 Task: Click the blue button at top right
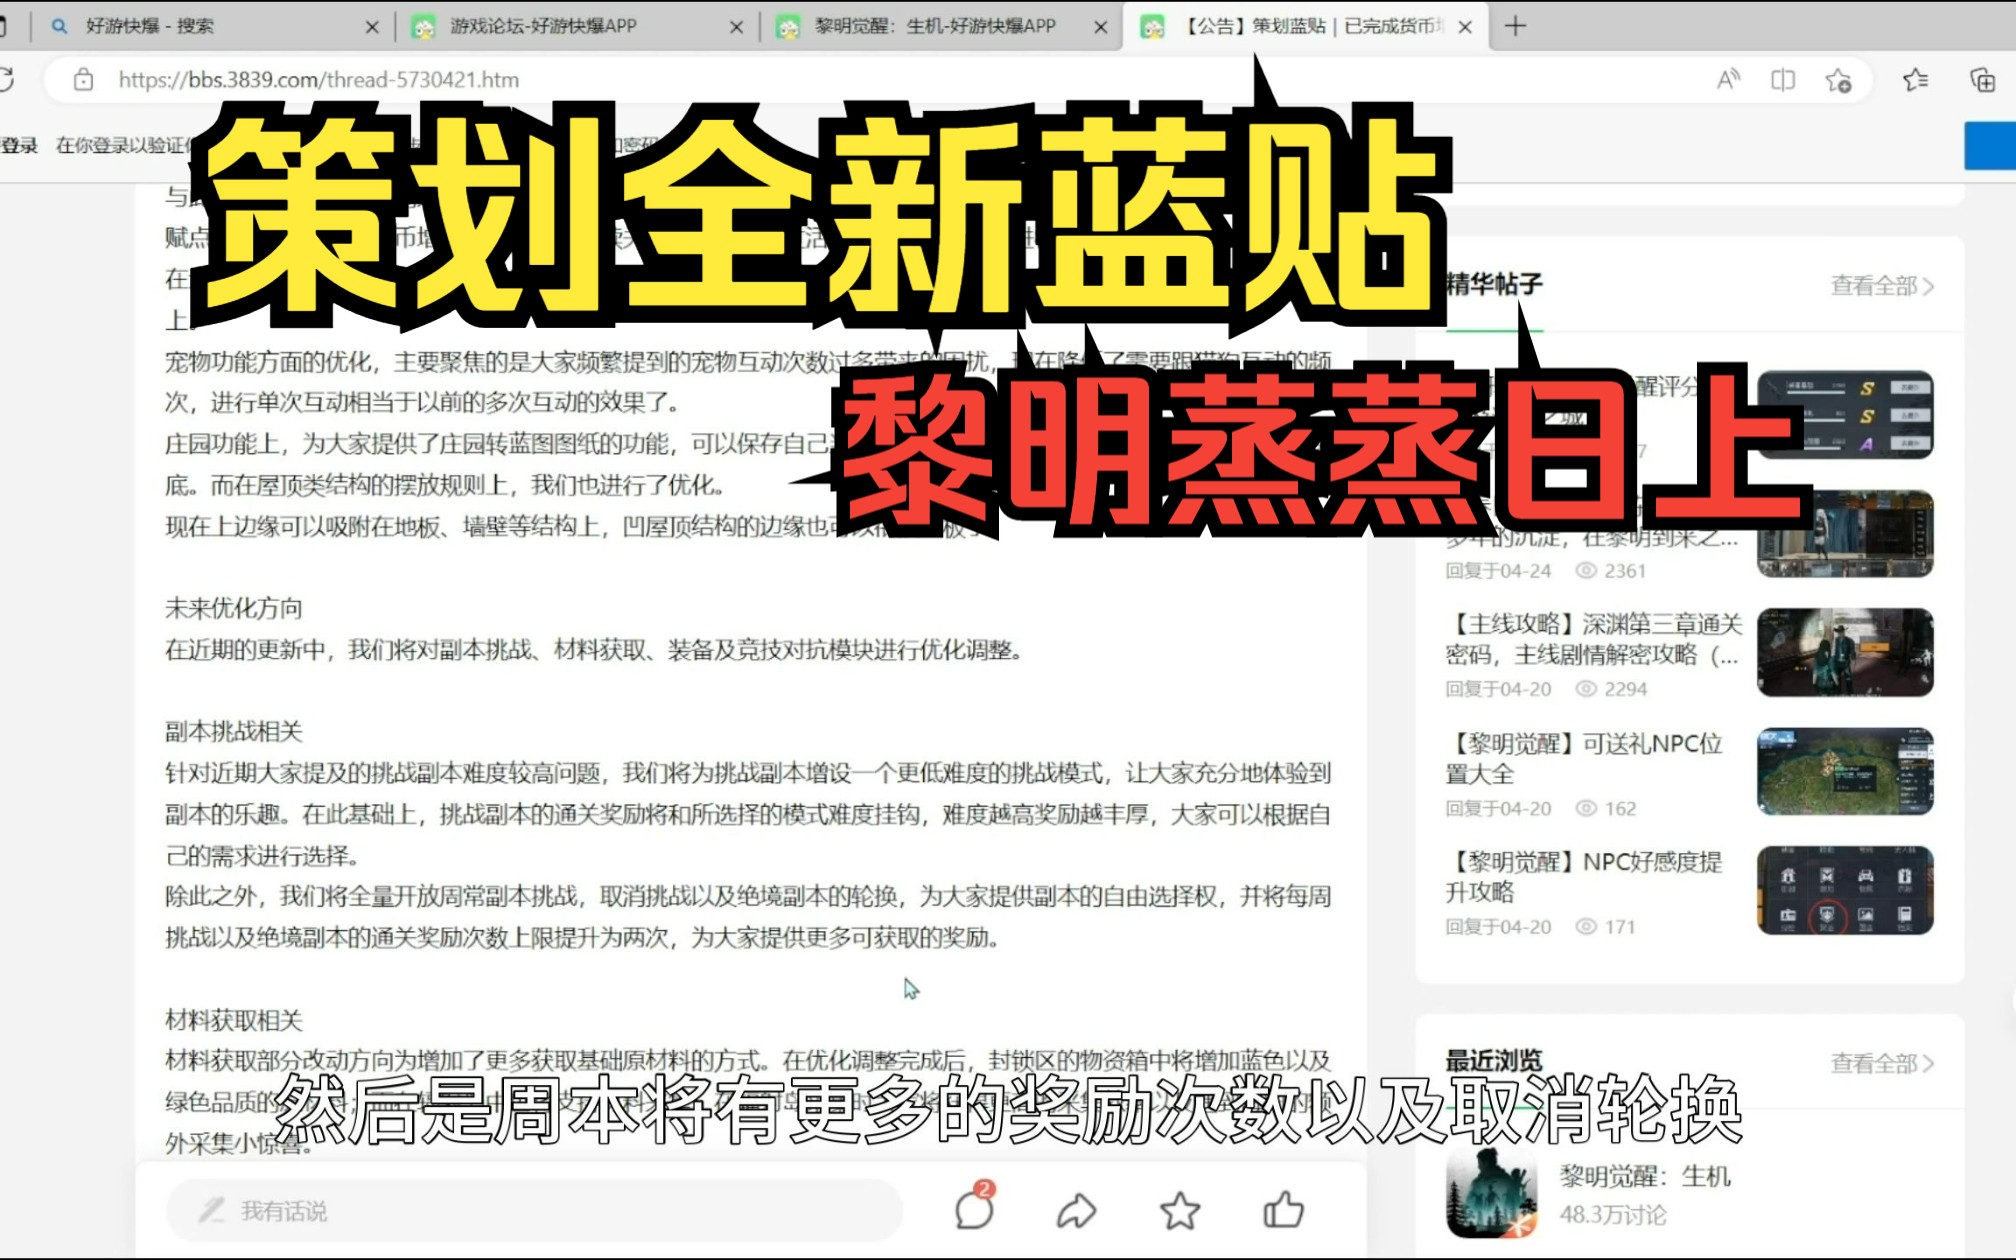[1990, 146]
